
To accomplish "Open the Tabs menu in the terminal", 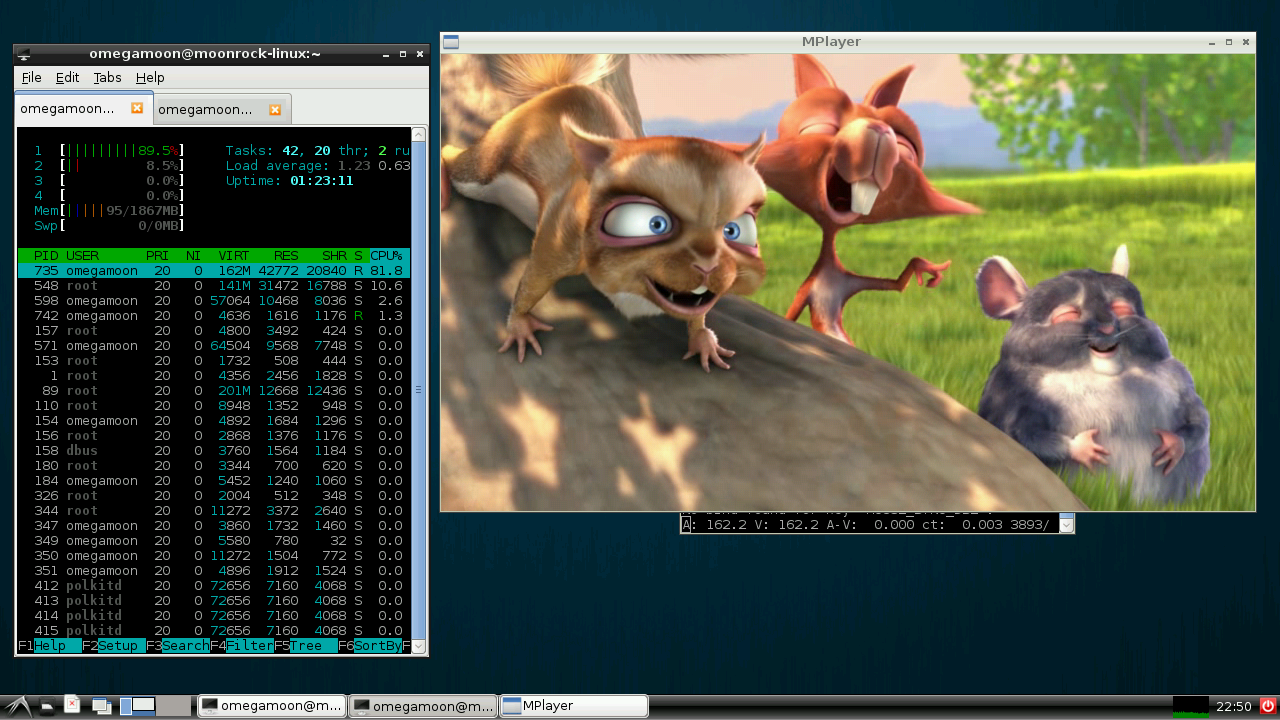I will (x=107, y=77).
